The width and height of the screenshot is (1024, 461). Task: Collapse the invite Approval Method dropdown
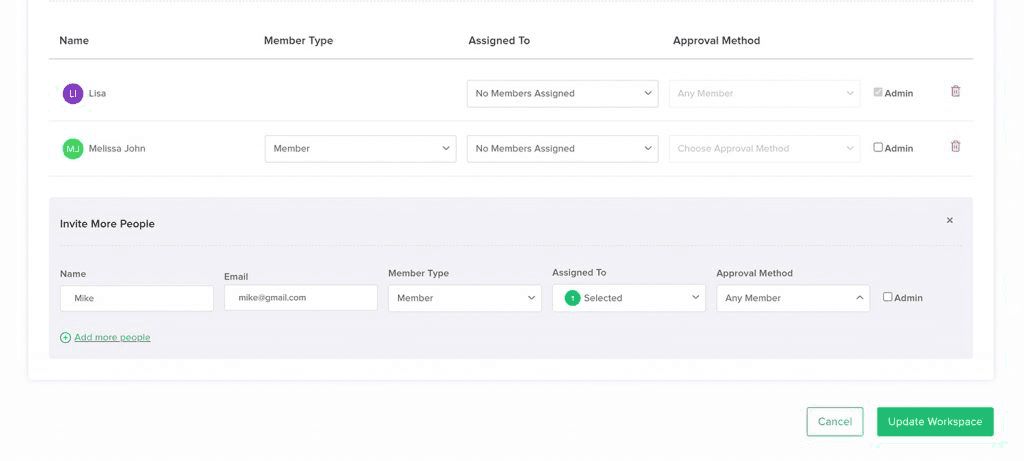tap(793, 298)
